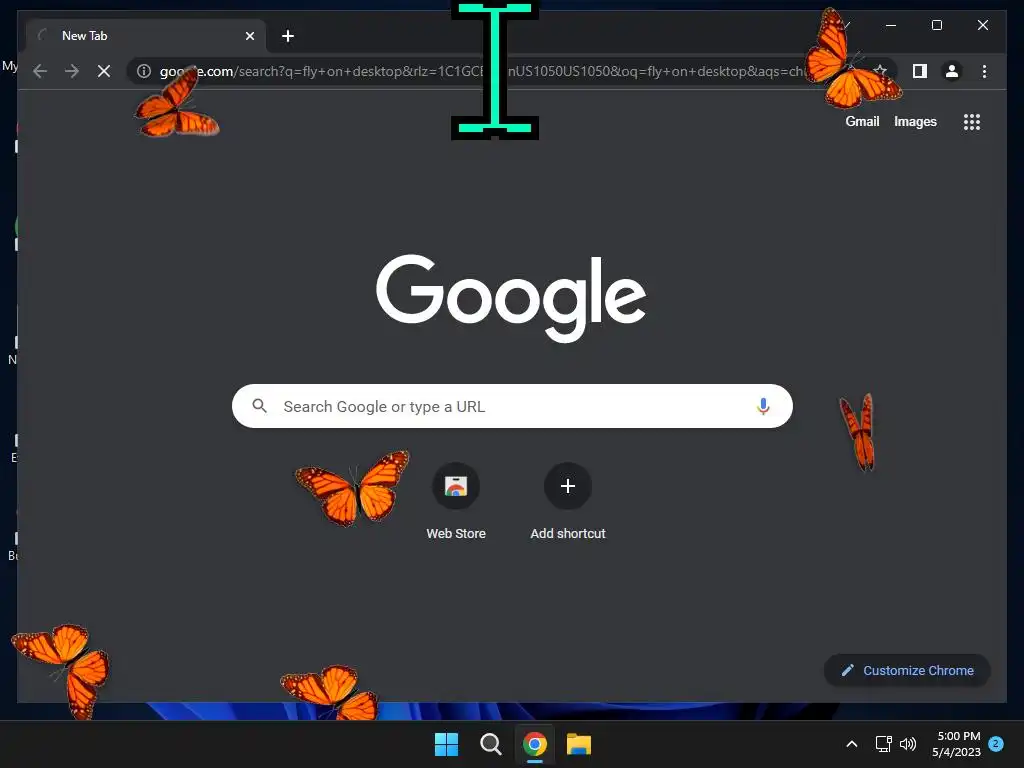Click the Google search box
Viewport: 1024px width, 768px height.
coord(512,406)
